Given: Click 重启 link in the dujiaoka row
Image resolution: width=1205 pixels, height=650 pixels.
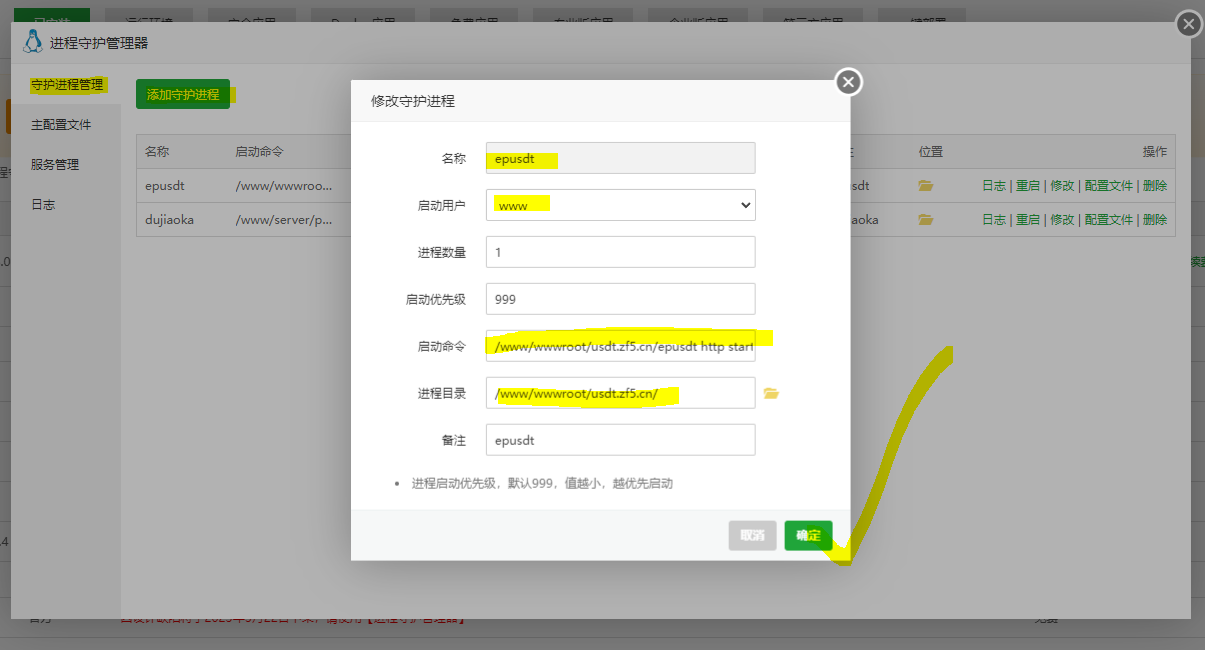Looking at the screenshot, I should [x=1027, y=220].
